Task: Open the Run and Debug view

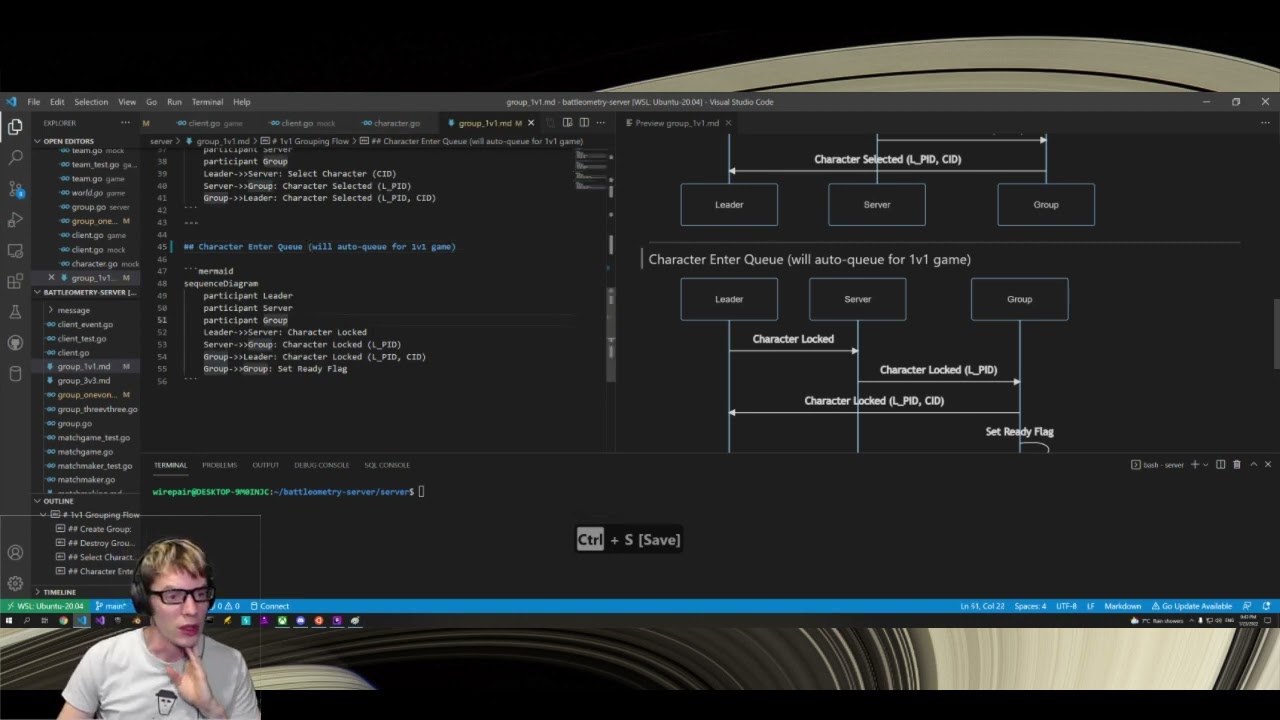Action: tap(15, 220)
